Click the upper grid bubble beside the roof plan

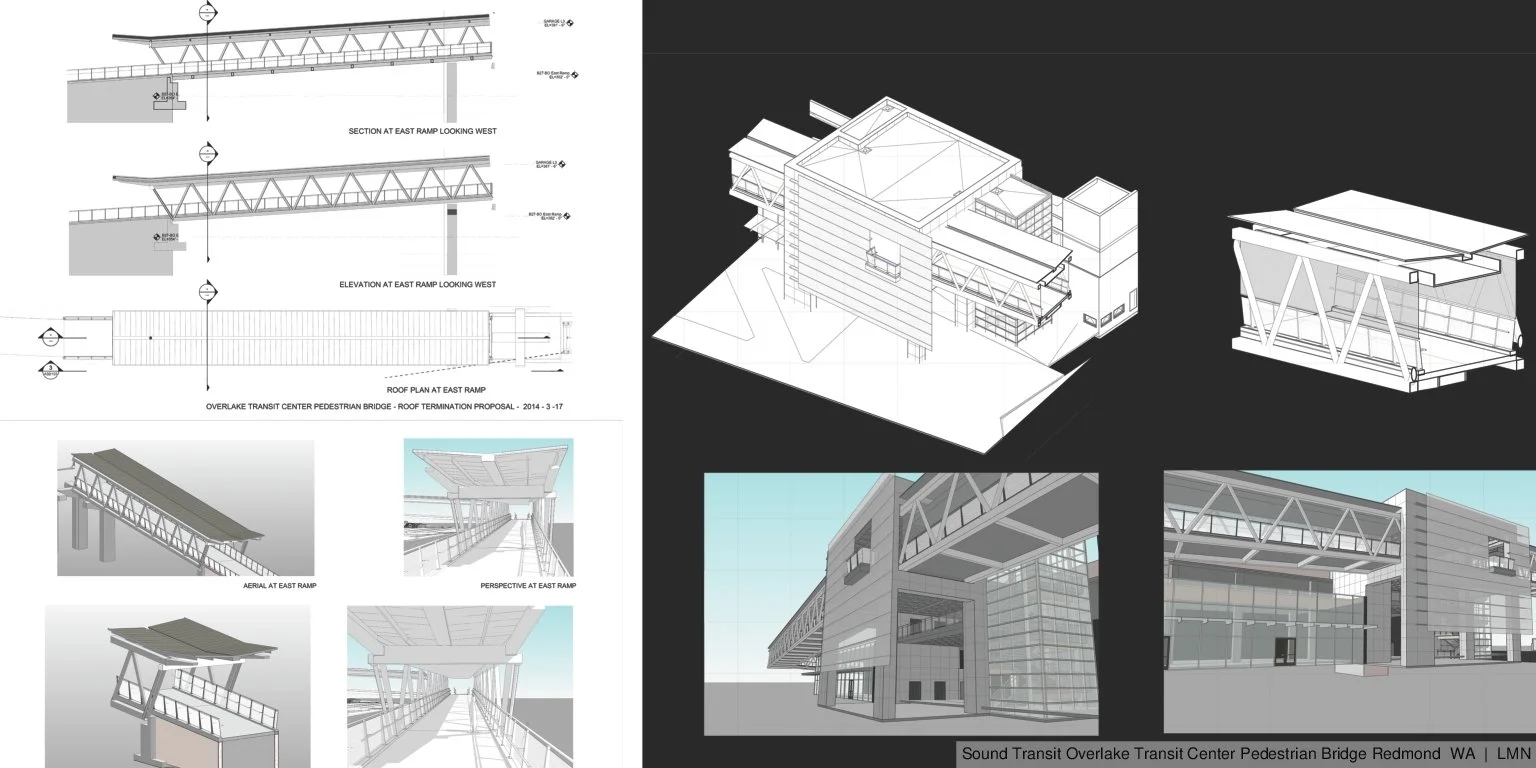click(x=50, y=336)
